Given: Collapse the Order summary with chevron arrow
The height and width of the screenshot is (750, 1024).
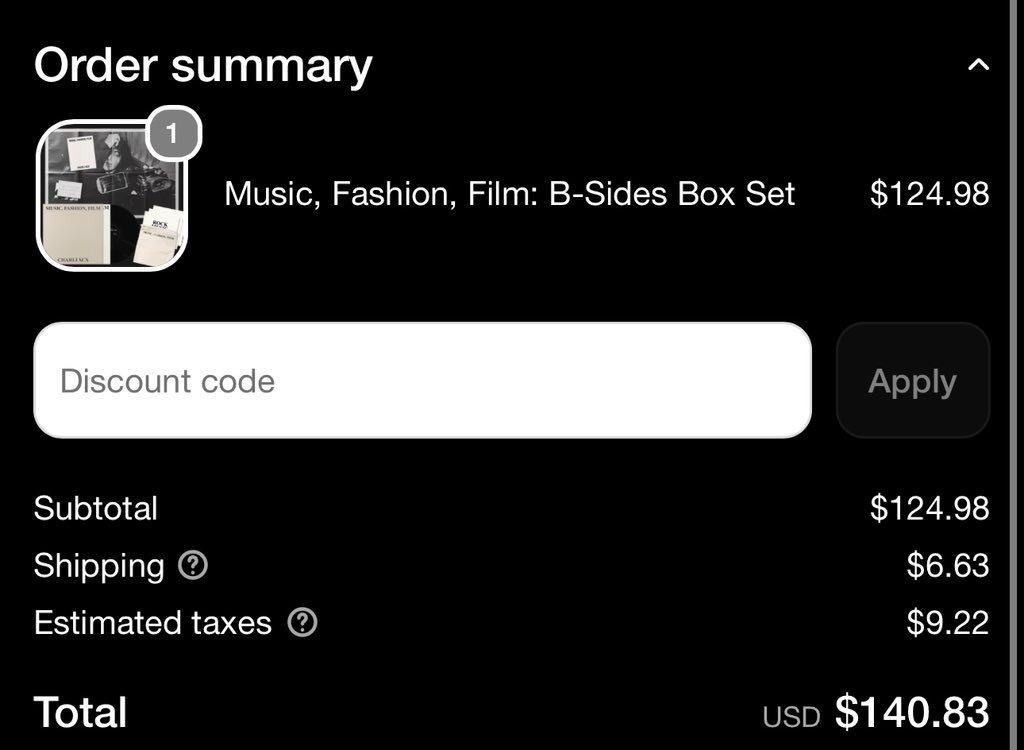Looking at the screenshot, I should tap(978, 65).
